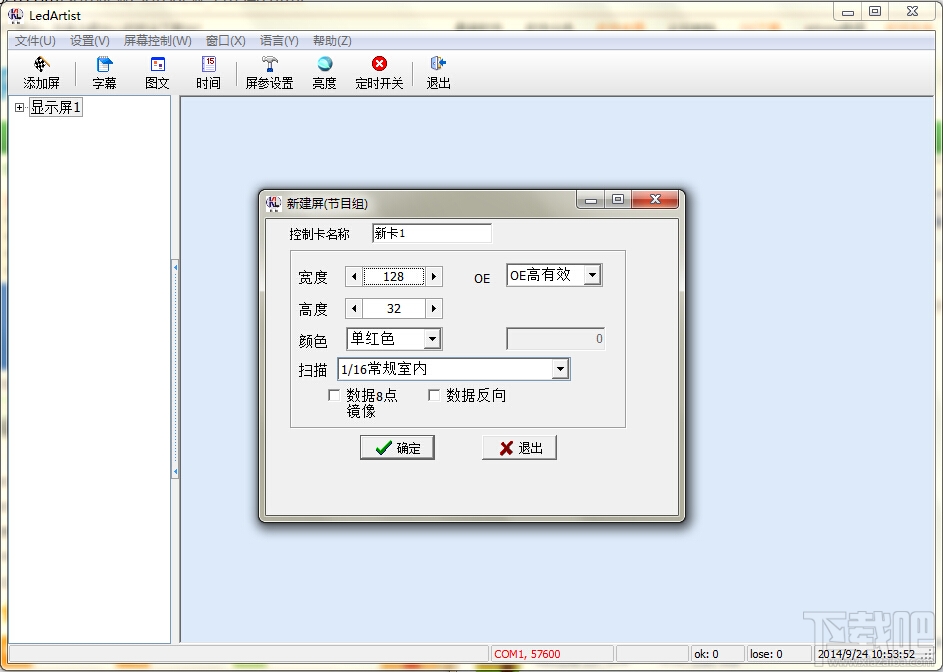Viewport: 943px width, 672px height.
Task: Enable the 数据反向 checkbox
Action: click(434, 395)
